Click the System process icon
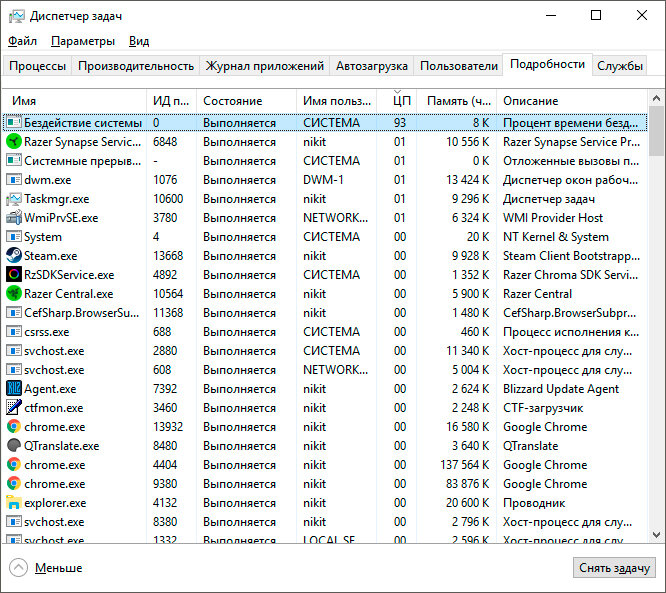666x593 pixels. click(14, 237)
